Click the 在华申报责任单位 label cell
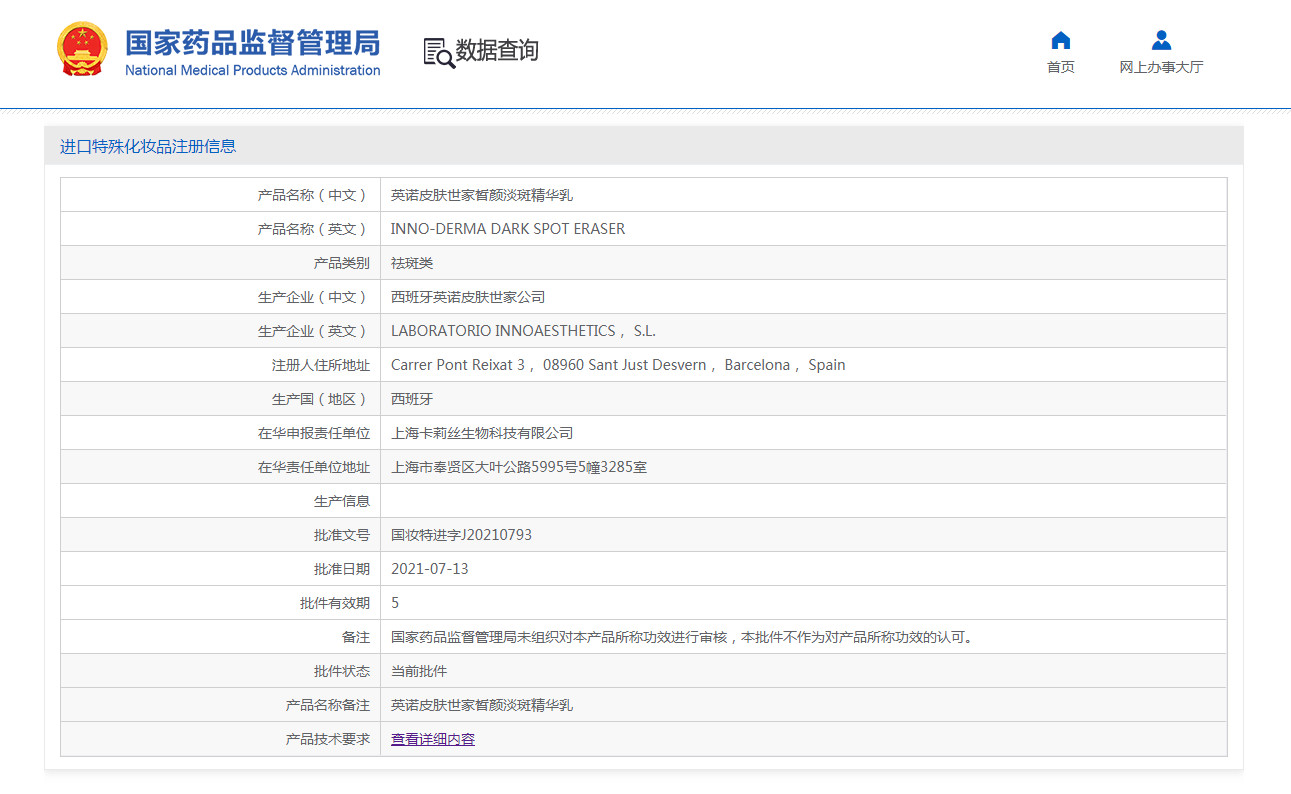The height and width of the screenshot is (794, 1291). point(221,433)
